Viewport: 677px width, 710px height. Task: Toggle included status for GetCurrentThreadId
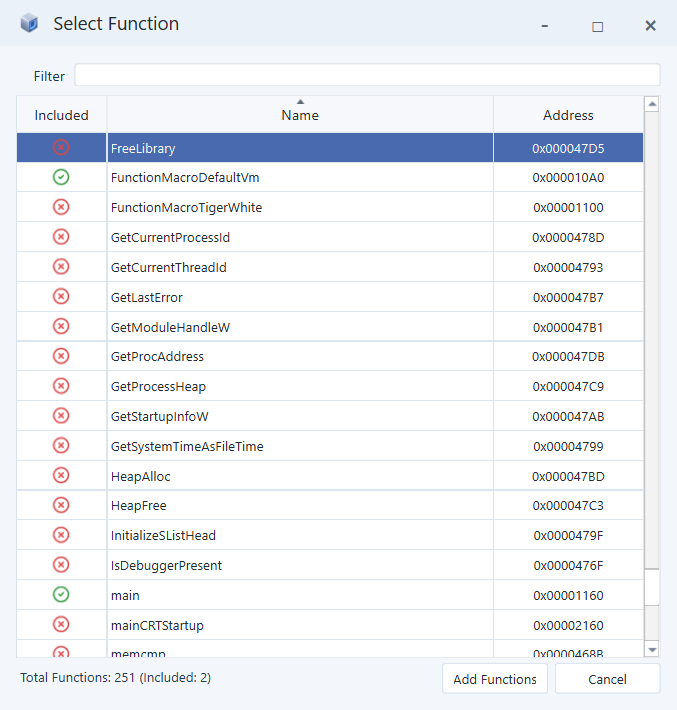(x=61, y=267)
